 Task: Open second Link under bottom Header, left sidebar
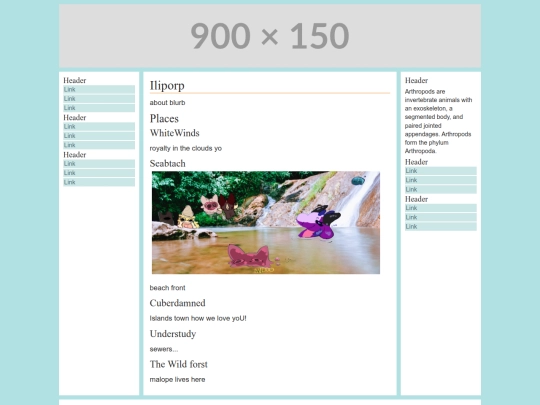[x=99, y=173]
